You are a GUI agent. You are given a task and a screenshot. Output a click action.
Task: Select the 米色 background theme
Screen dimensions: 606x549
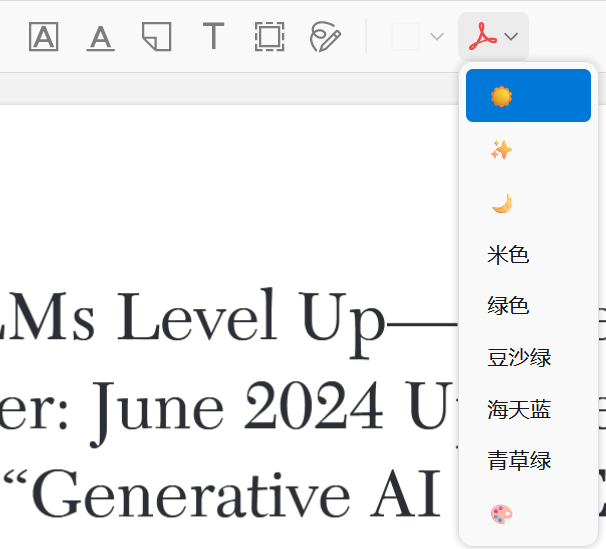528,255
